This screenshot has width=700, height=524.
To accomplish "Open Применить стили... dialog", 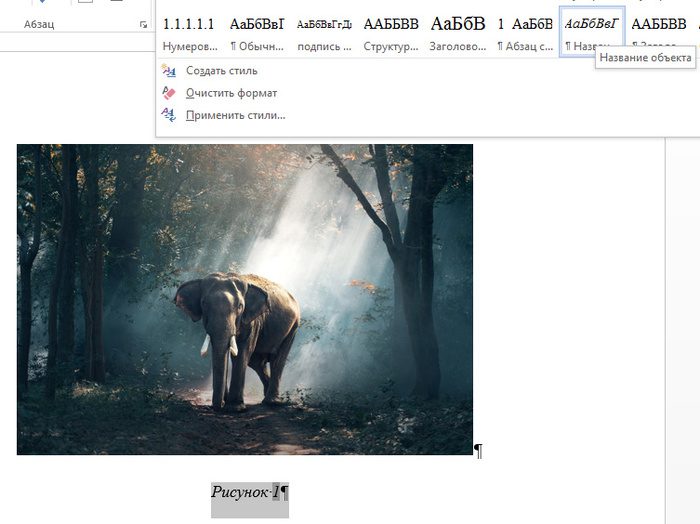I will [236, 116].
